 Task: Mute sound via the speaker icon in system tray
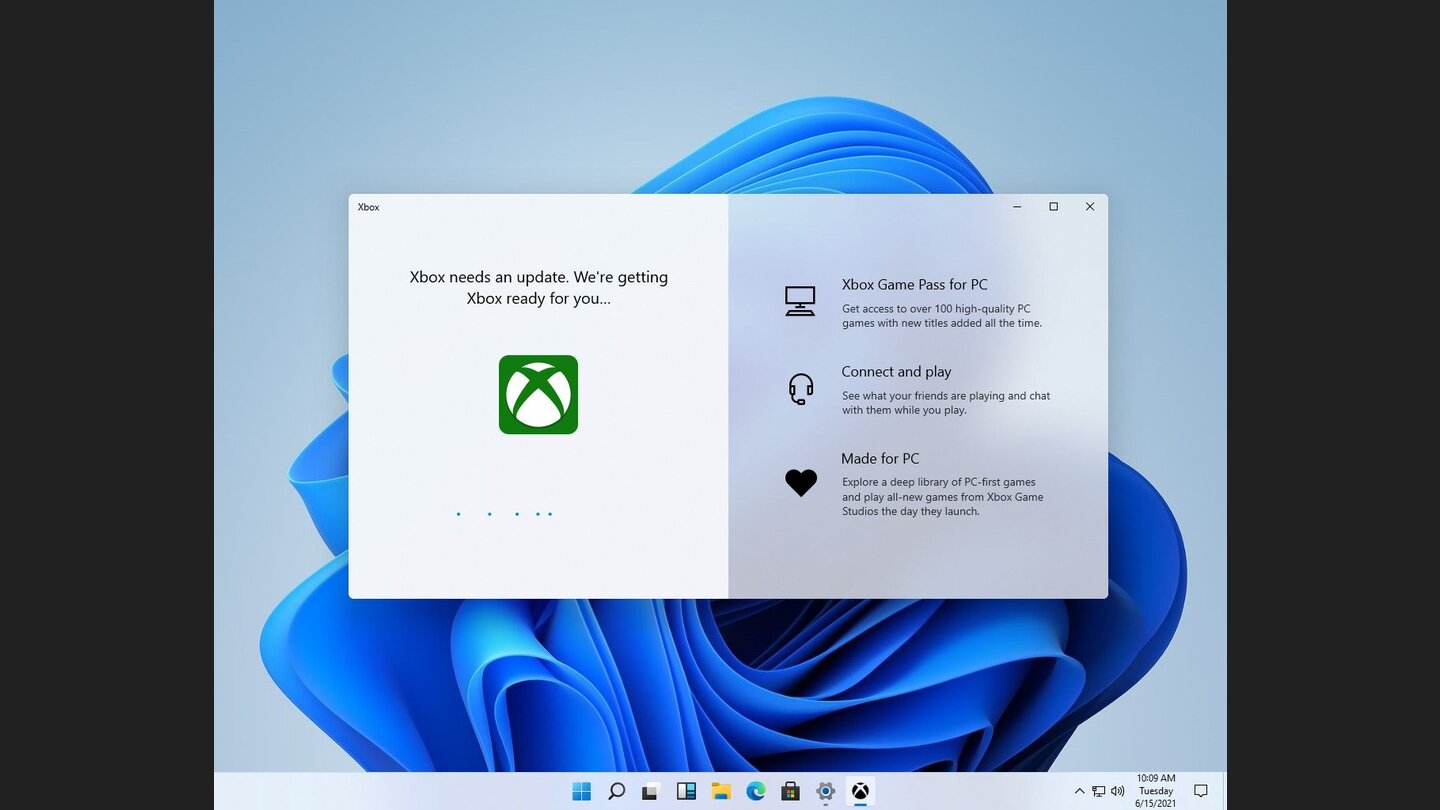tap(1118, 791)
